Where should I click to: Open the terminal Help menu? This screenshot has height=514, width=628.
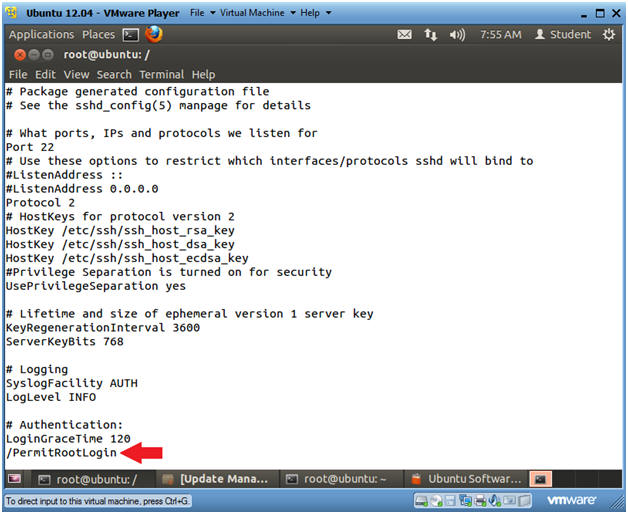[x=203, y=75]
